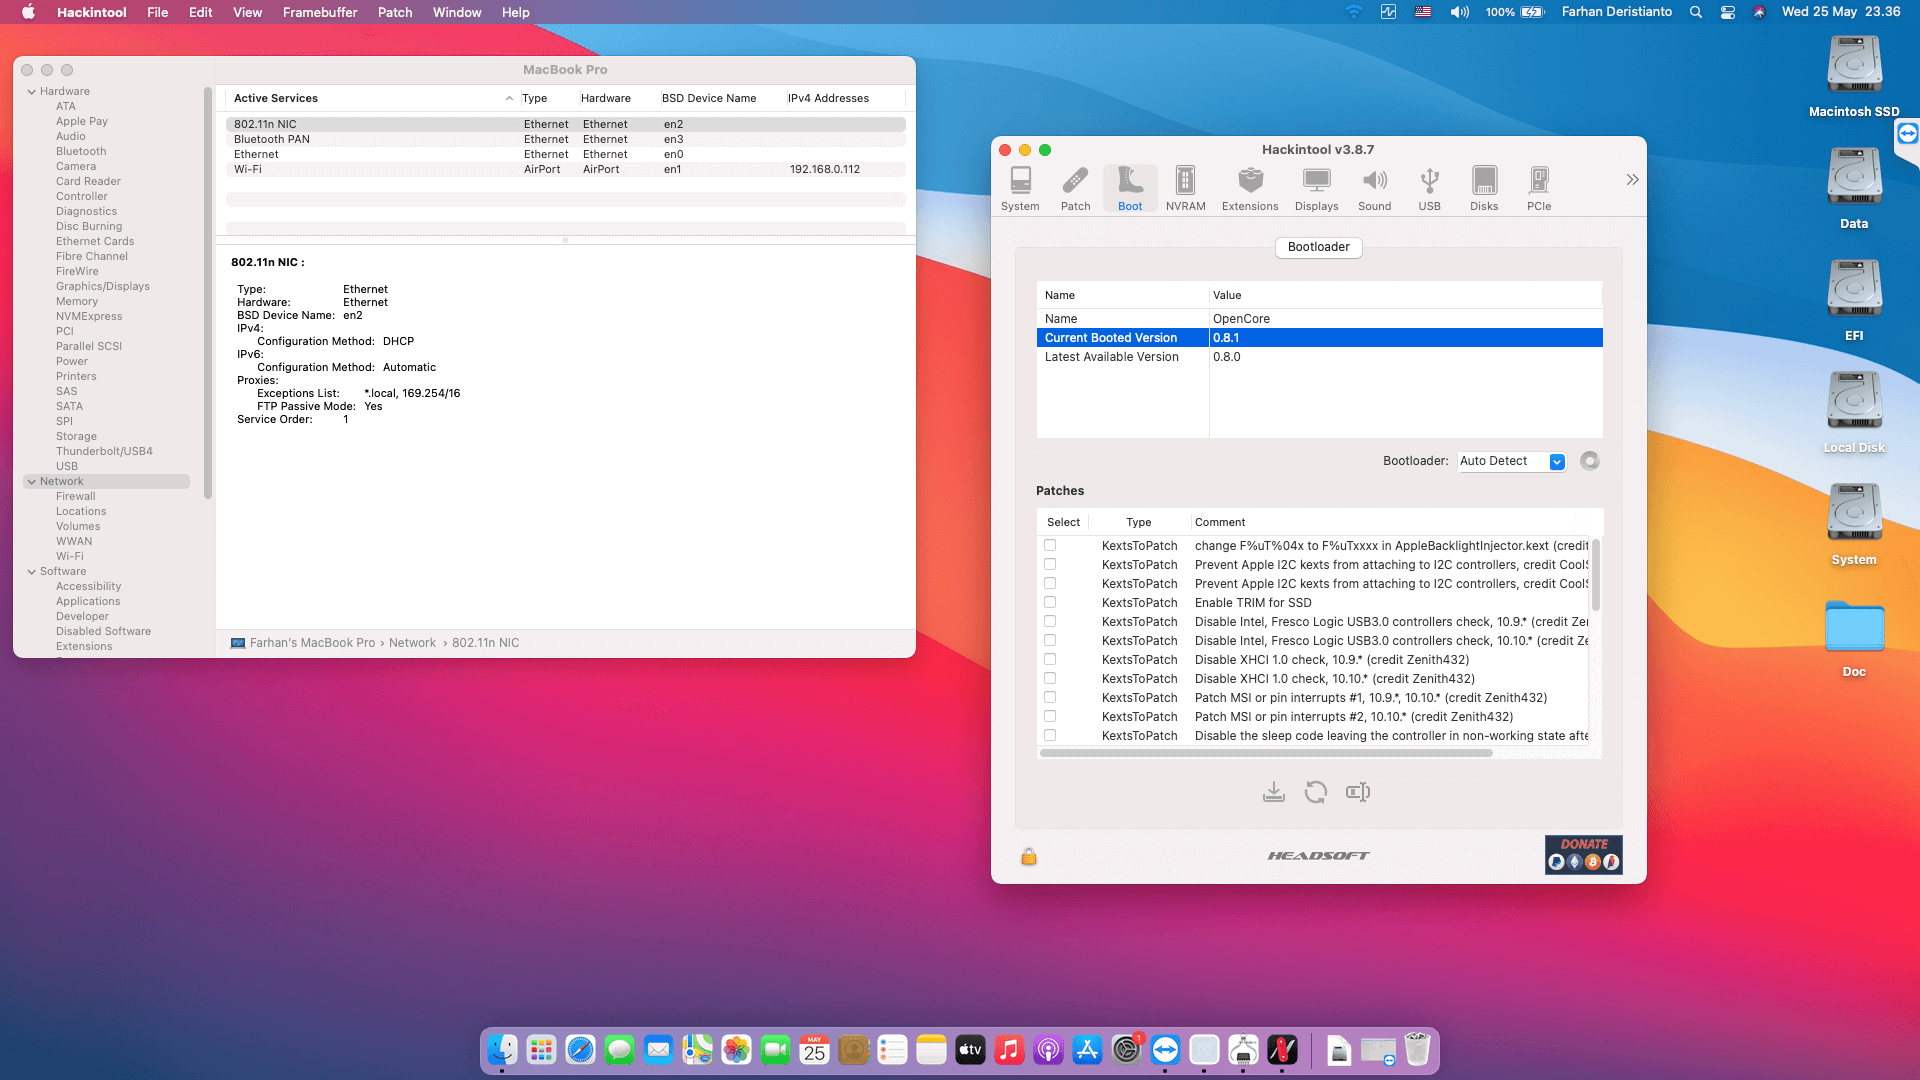1920x1080 pixels.
Task: Check the Disable XHCI 1.0 check 10.9 patch
Action: pos(1049,659)
